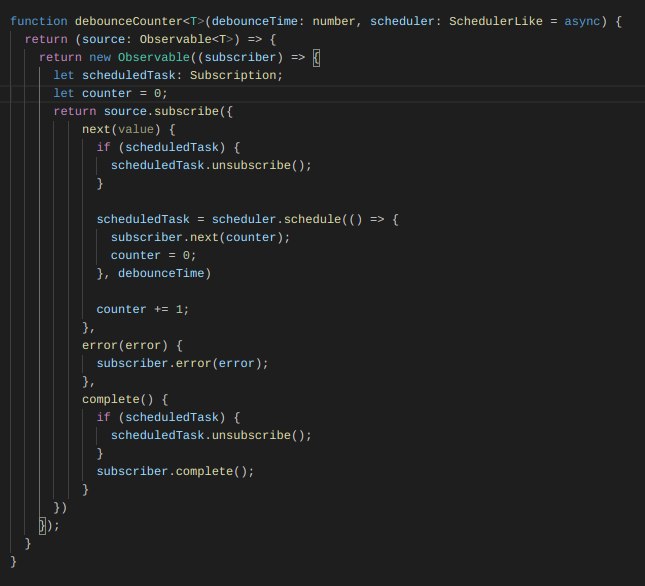Click the 'let counter = 0;' line

pos(110,93)
